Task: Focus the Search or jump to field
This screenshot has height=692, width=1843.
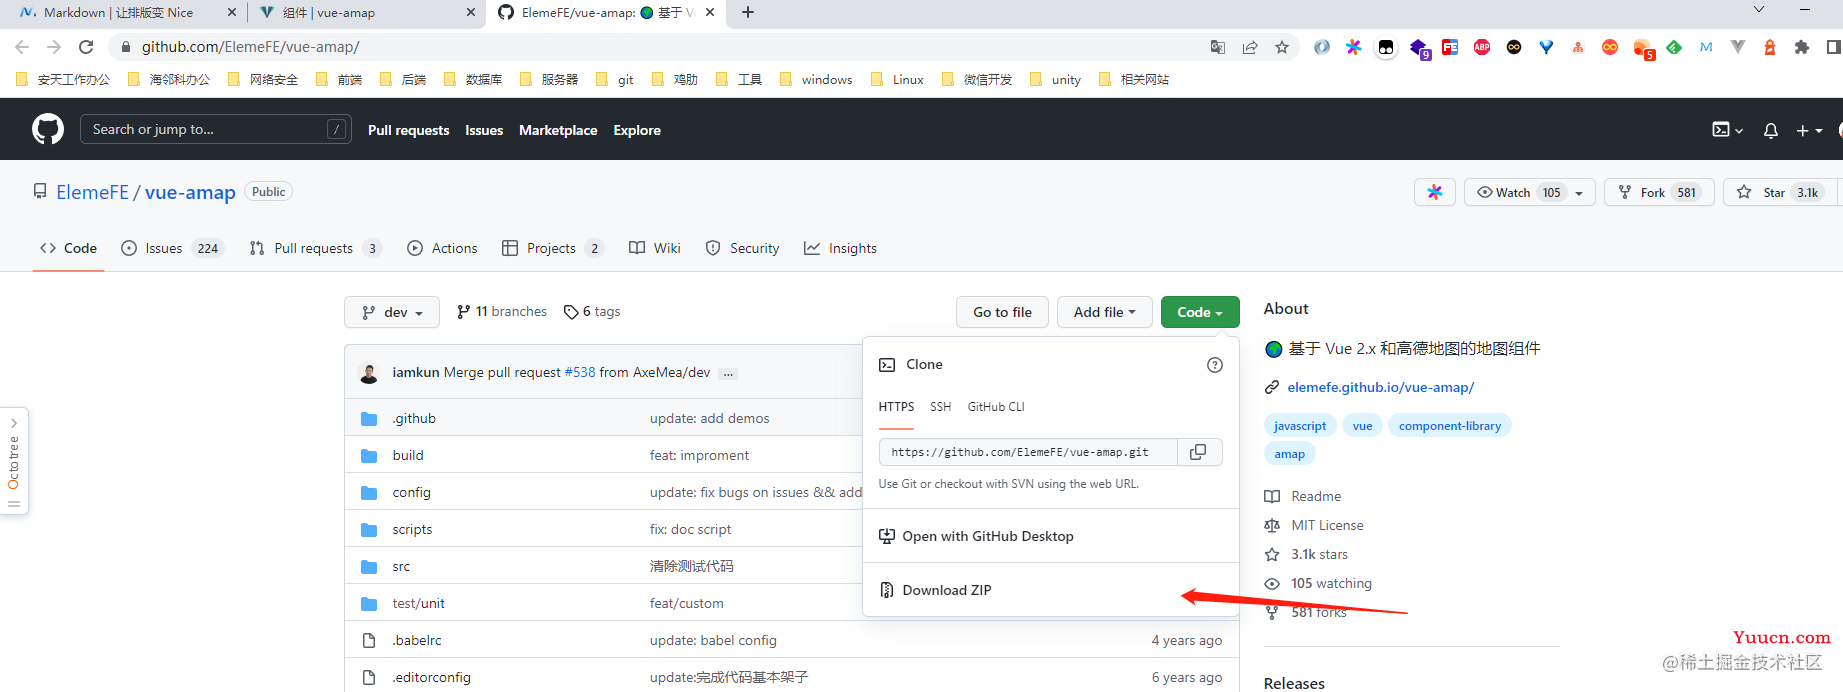Action: click(x=216, y=129)
